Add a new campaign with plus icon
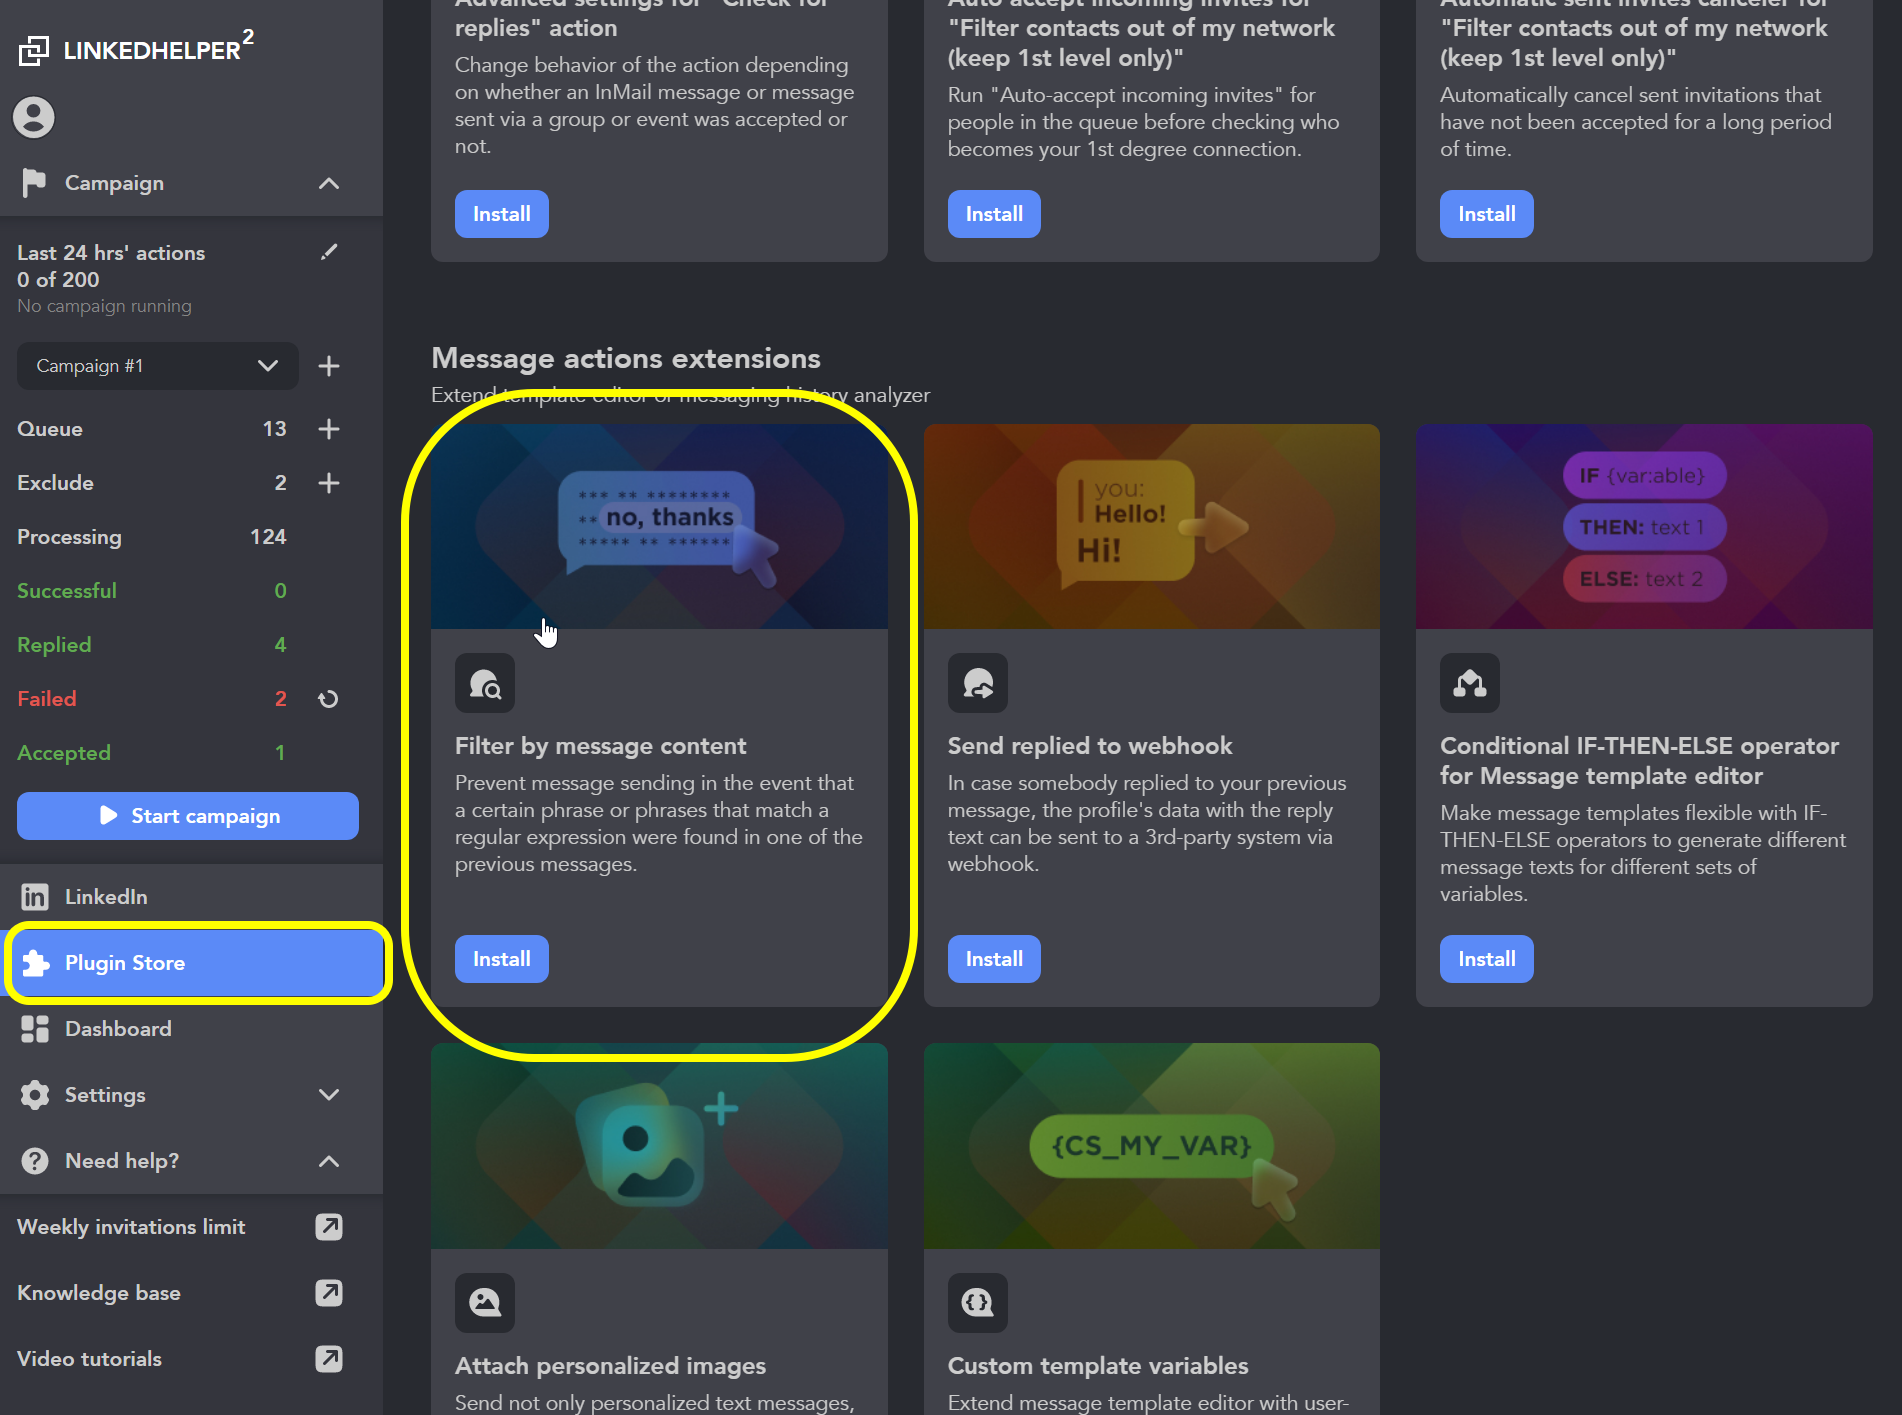Viewport: 1902px width, 1415px height. click(328, 366)
